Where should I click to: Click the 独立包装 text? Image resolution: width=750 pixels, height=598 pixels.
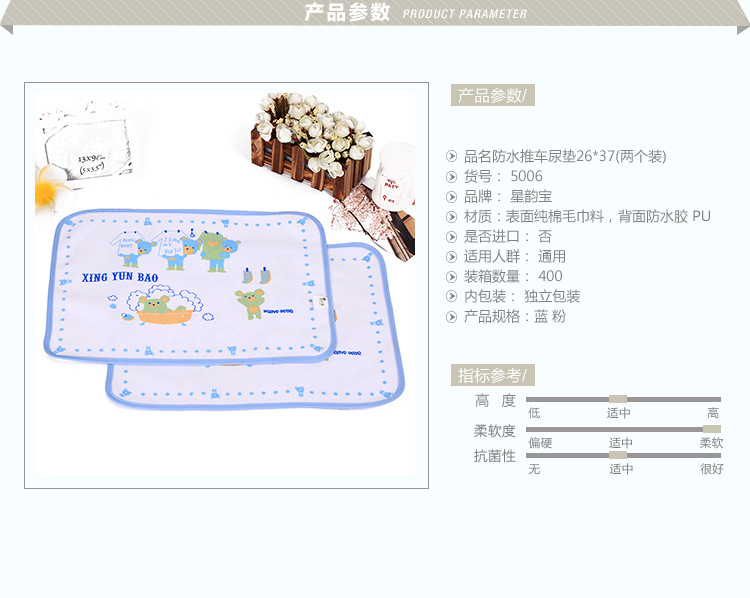tap(552, 296)
